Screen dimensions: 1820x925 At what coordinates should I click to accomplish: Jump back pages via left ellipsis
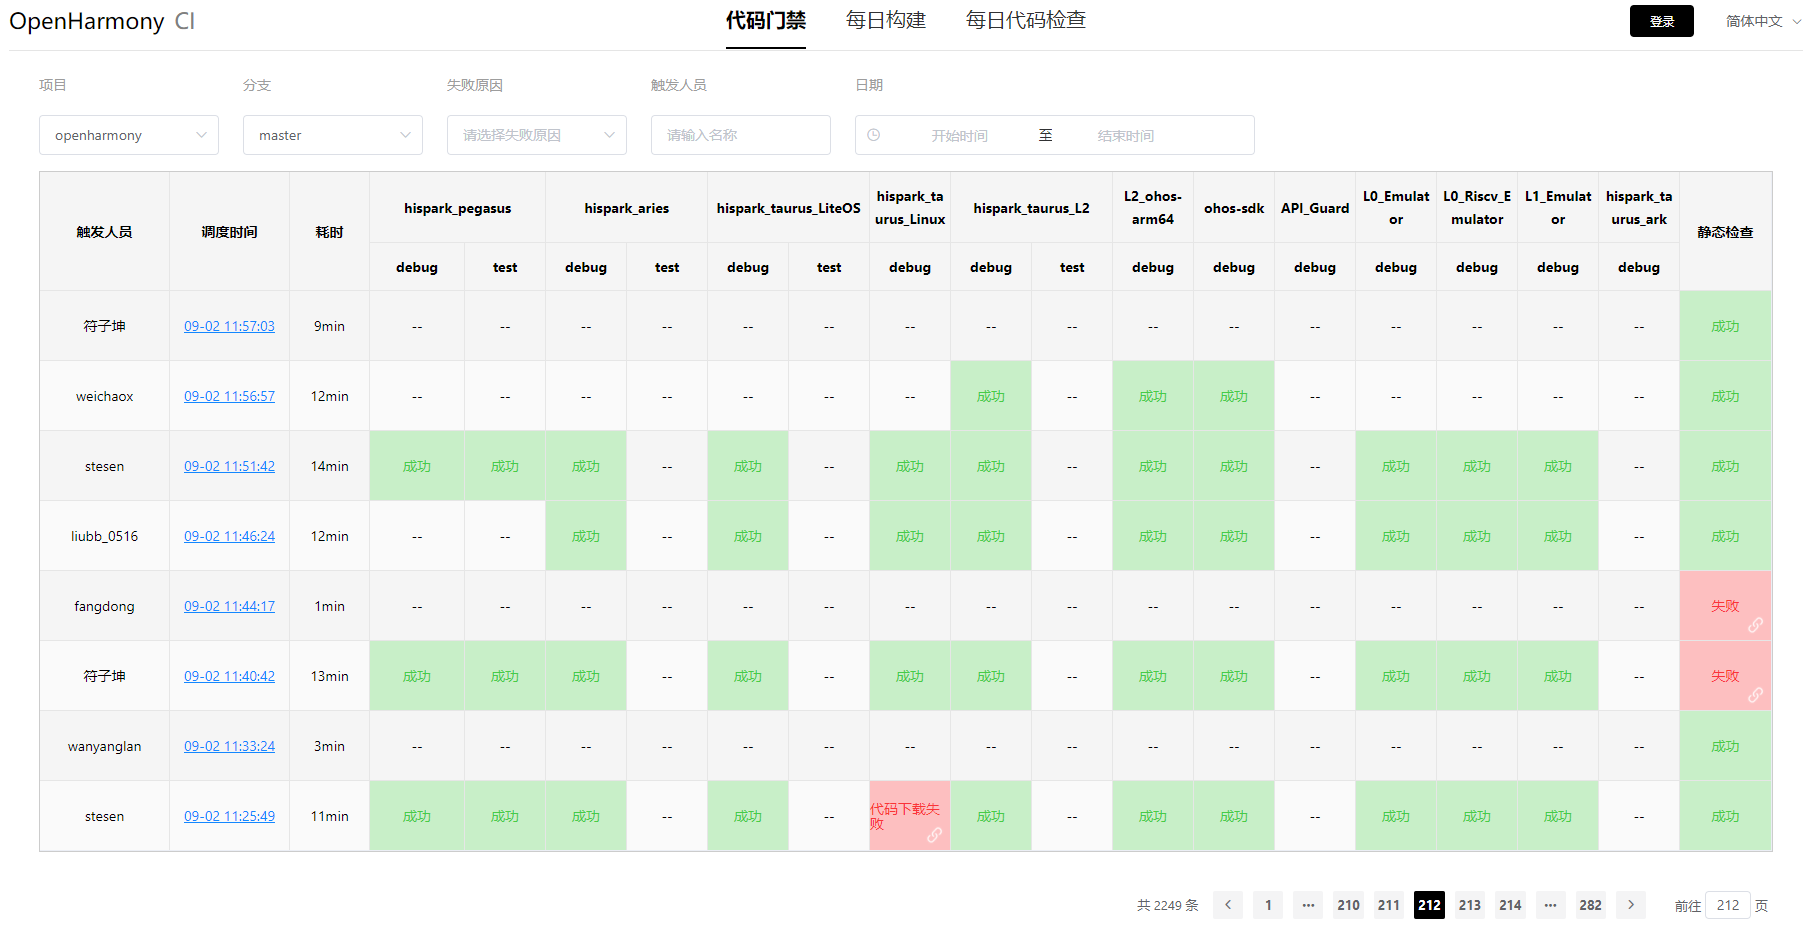[1308, 905]
